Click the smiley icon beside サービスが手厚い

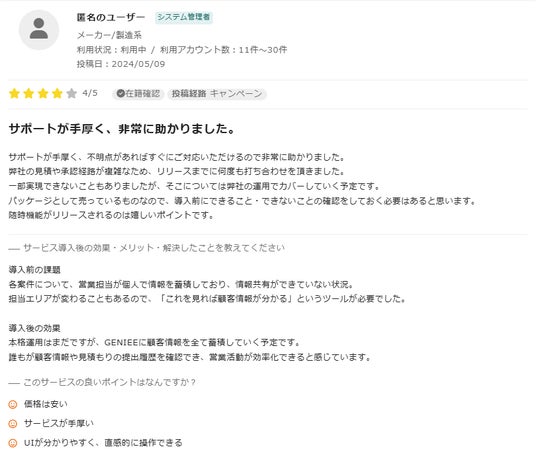click(13, 424)
